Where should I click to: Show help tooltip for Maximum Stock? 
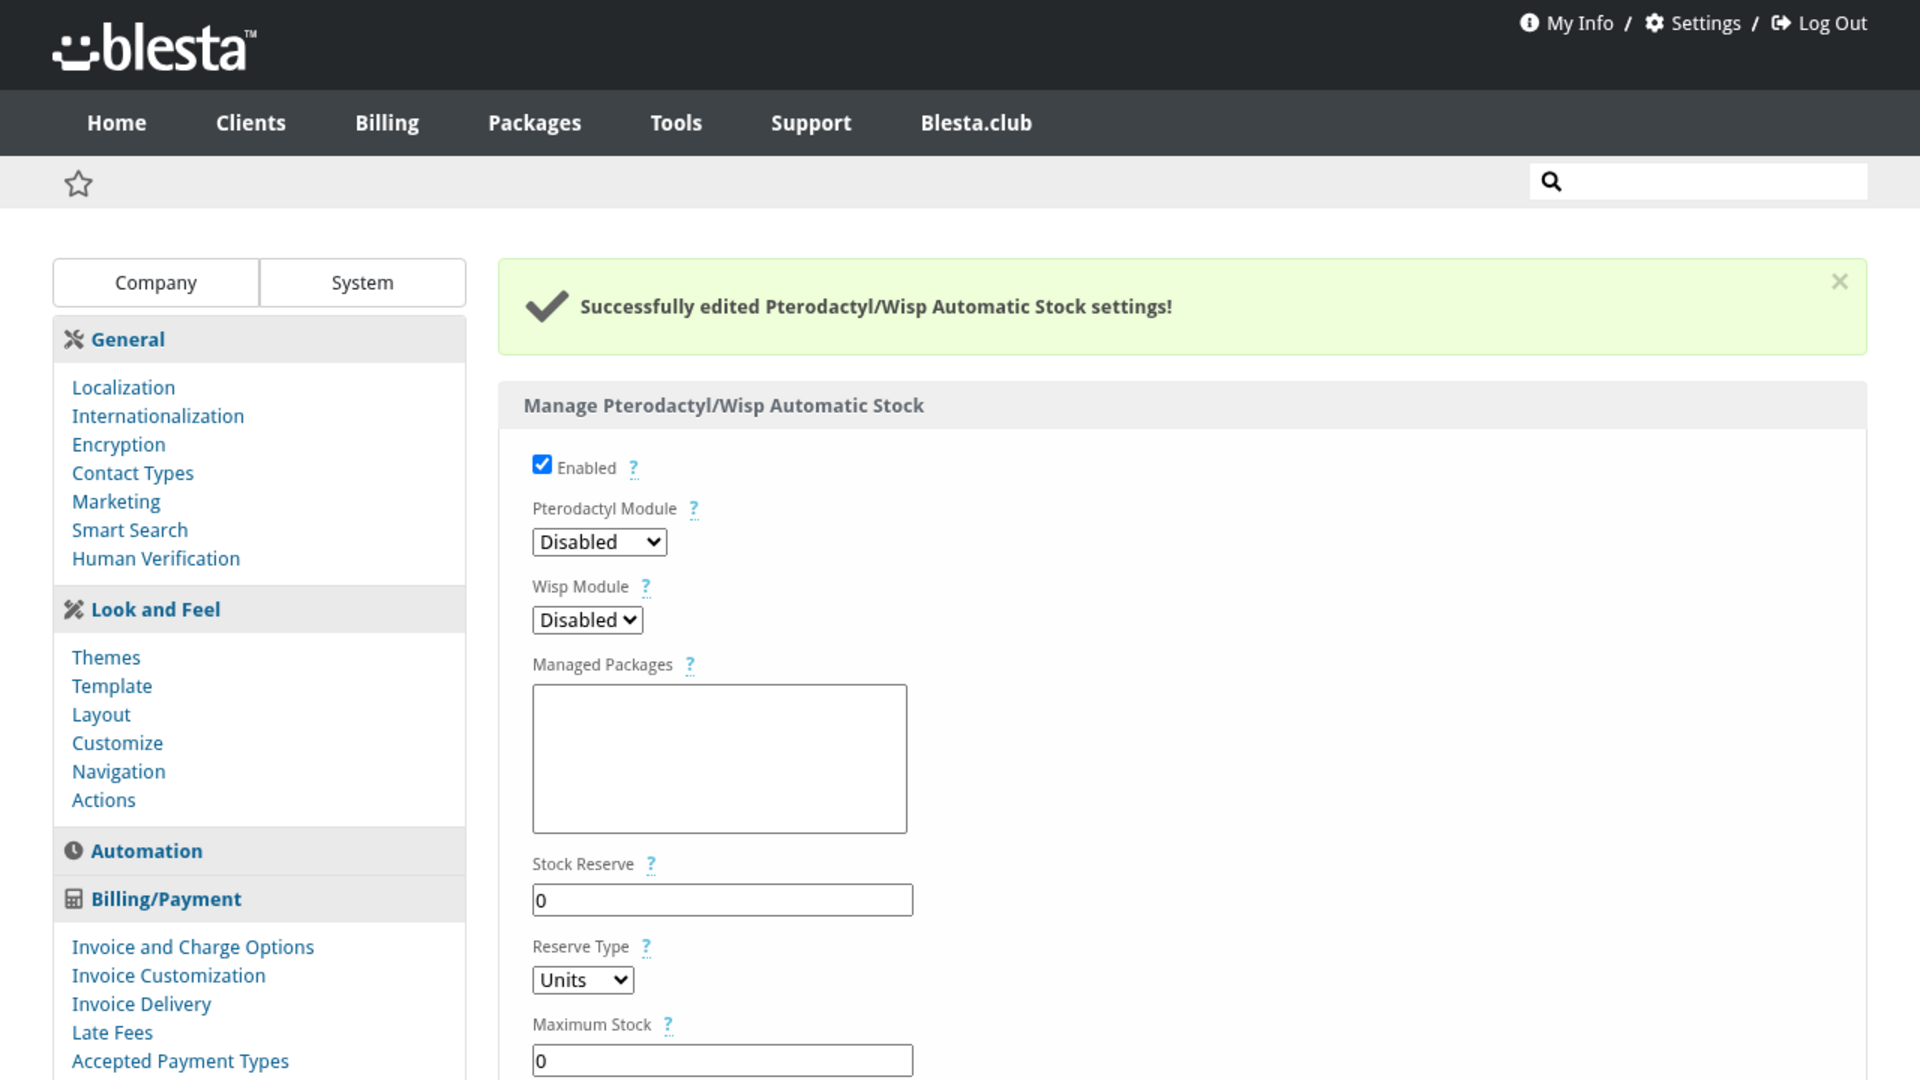coord(668,1025)
